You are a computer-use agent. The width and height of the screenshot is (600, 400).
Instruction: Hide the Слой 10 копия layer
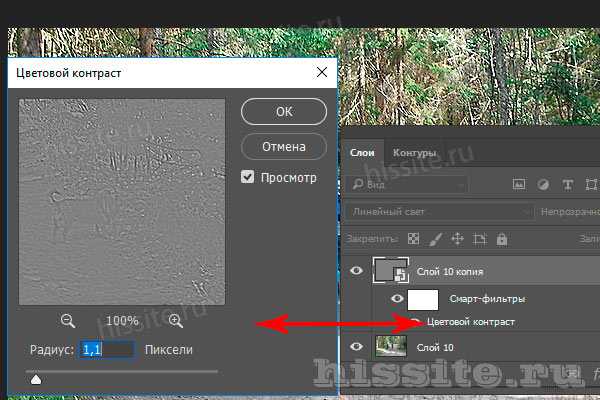[x=358, y=271]
